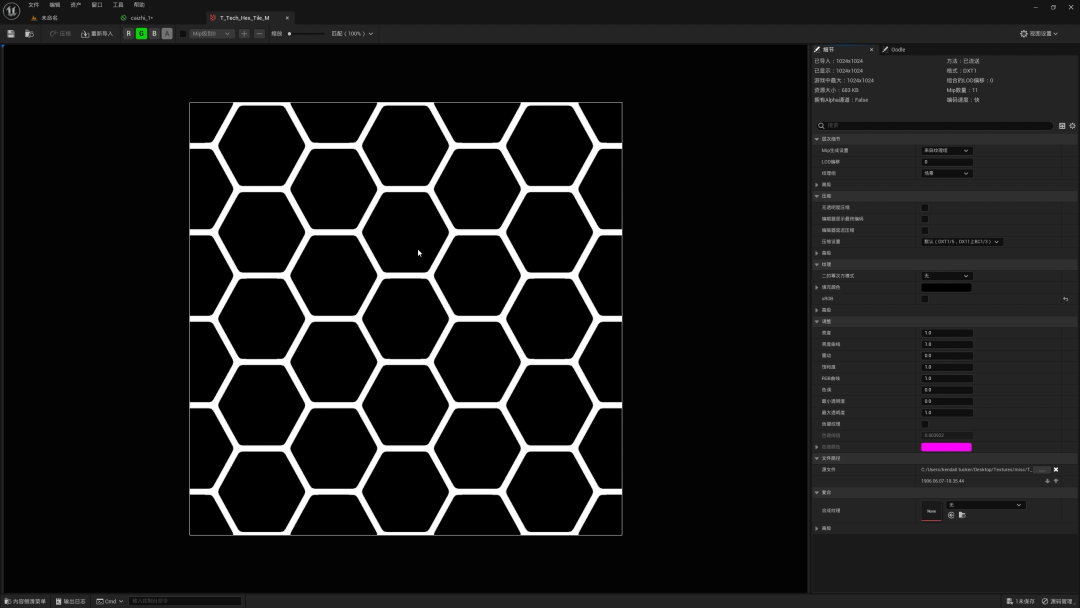Enable Compress Without Alpha checkbox
Screen dimensions: 1080x608
[925, 207]
